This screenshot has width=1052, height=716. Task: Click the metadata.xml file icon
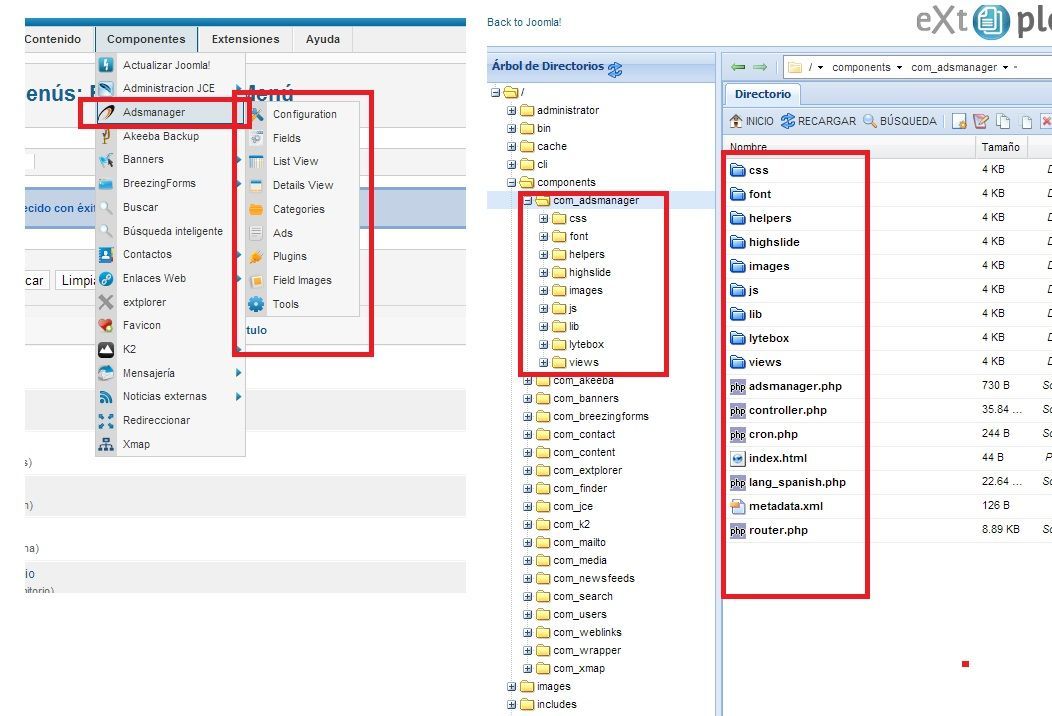(x=737, y=507)
